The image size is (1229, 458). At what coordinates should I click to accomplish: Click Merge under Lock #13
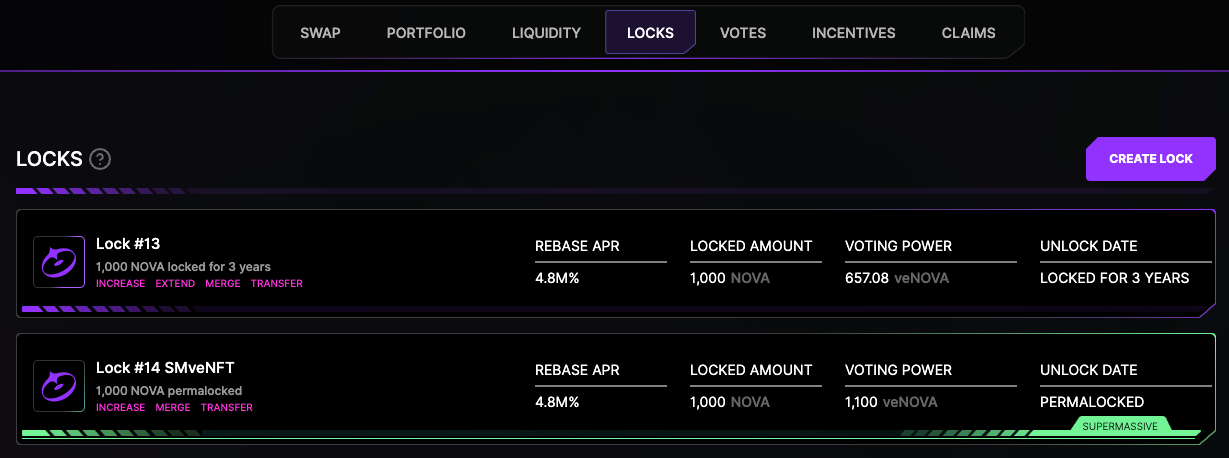(222, 284)
